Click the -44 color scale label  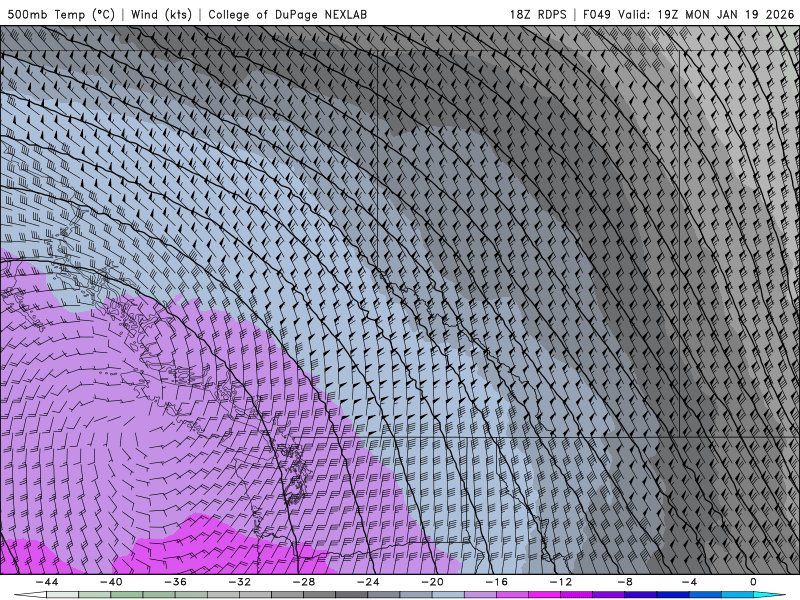(47, 582)
